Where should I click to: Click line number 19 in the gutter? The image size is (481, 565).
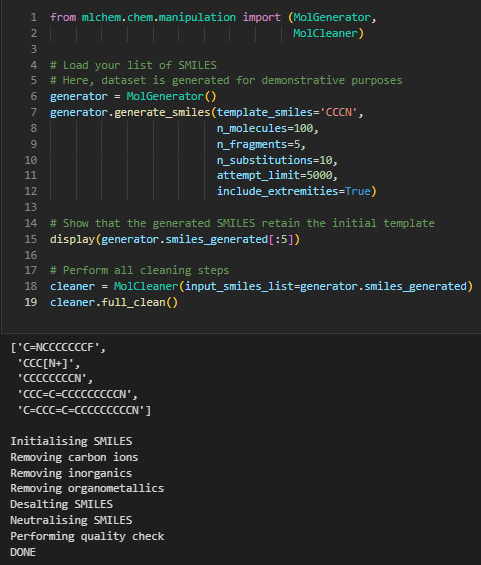pyautogui.click(x=31, y=302)
